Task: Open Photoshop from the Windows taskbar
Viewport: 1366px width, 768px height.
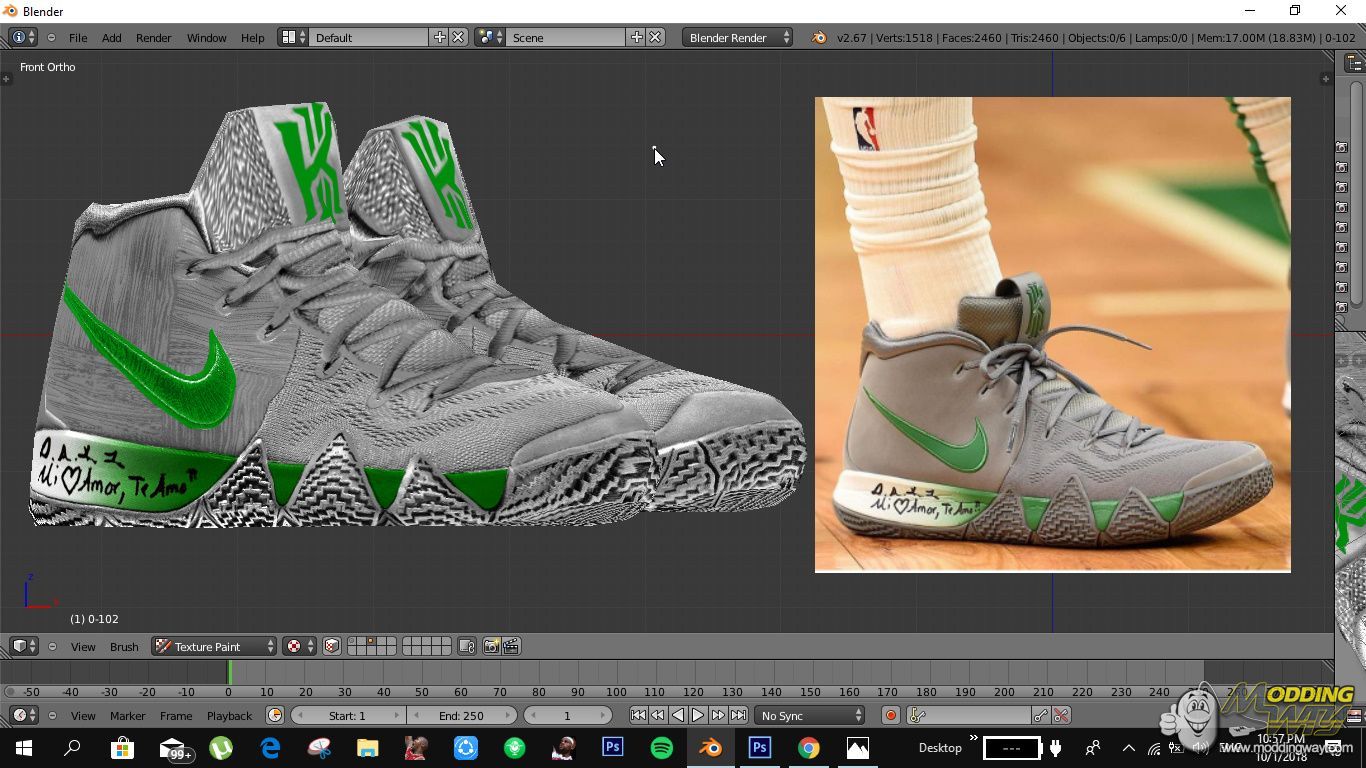Action: (613, 748)
